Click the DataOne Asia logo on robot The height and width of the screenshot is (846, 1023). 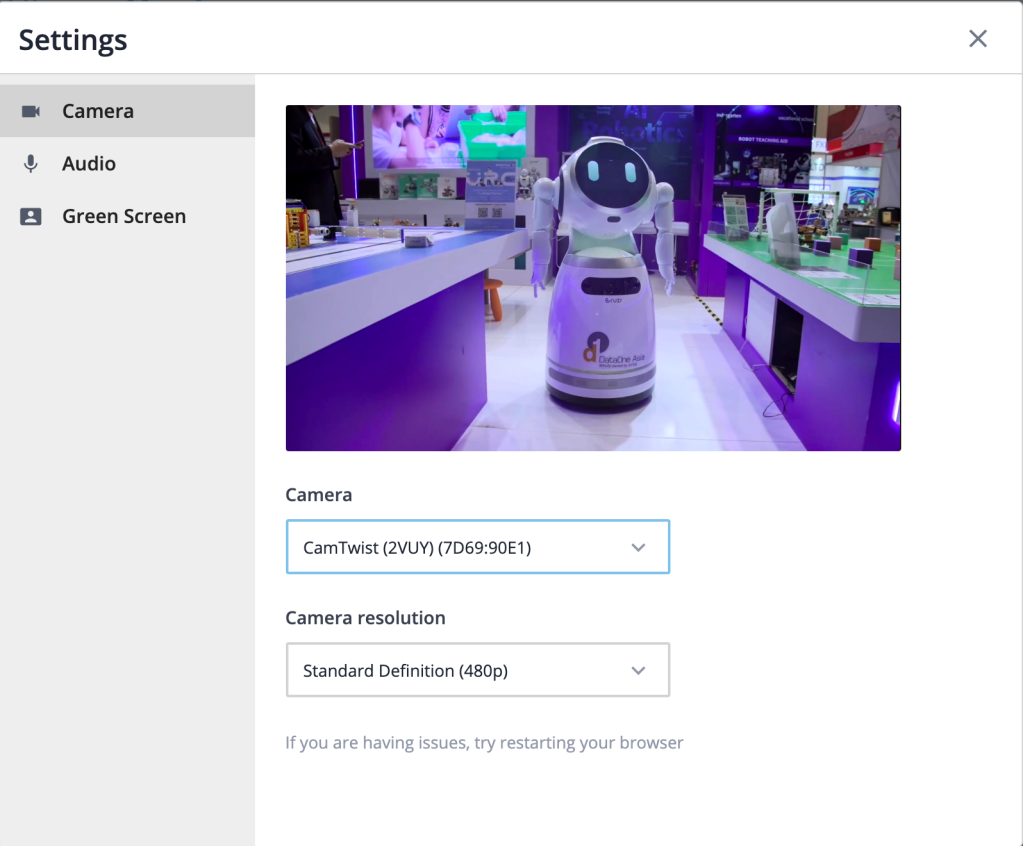pos(600,348)
